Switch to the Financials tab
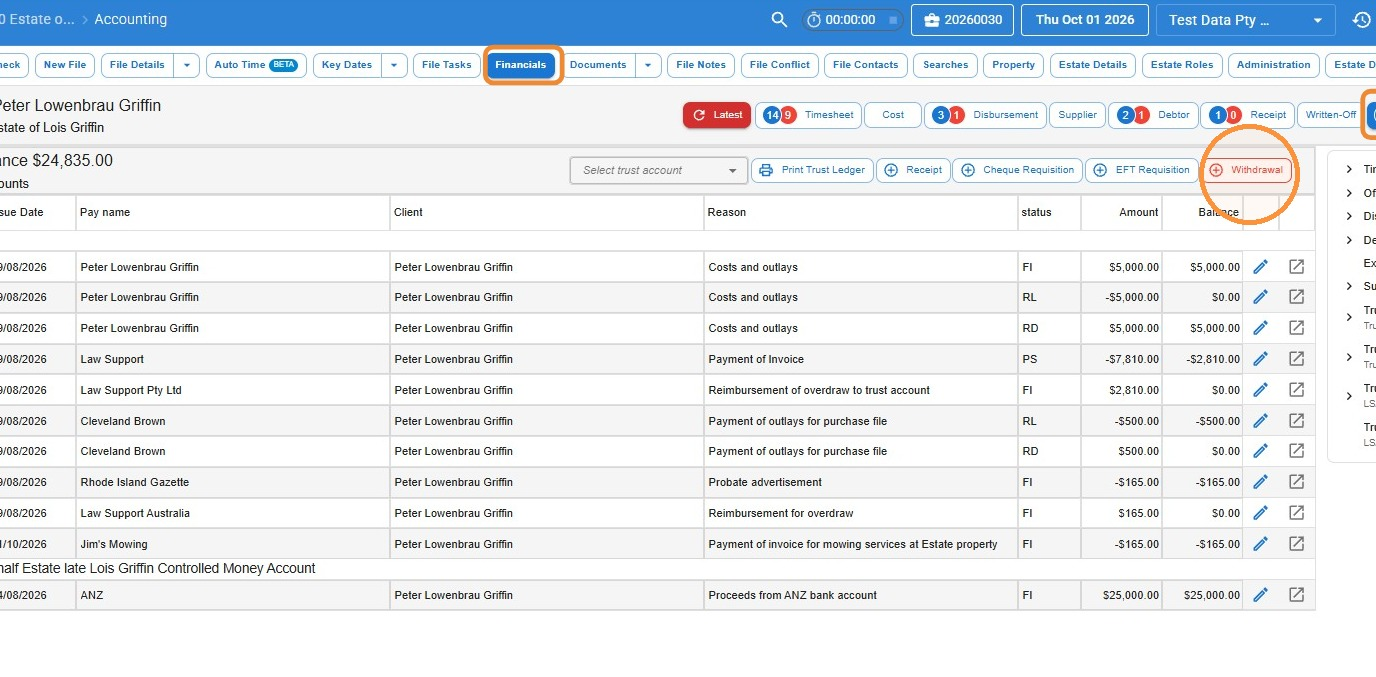Viewport: 1376px width, 677px height. coord(521,65)
